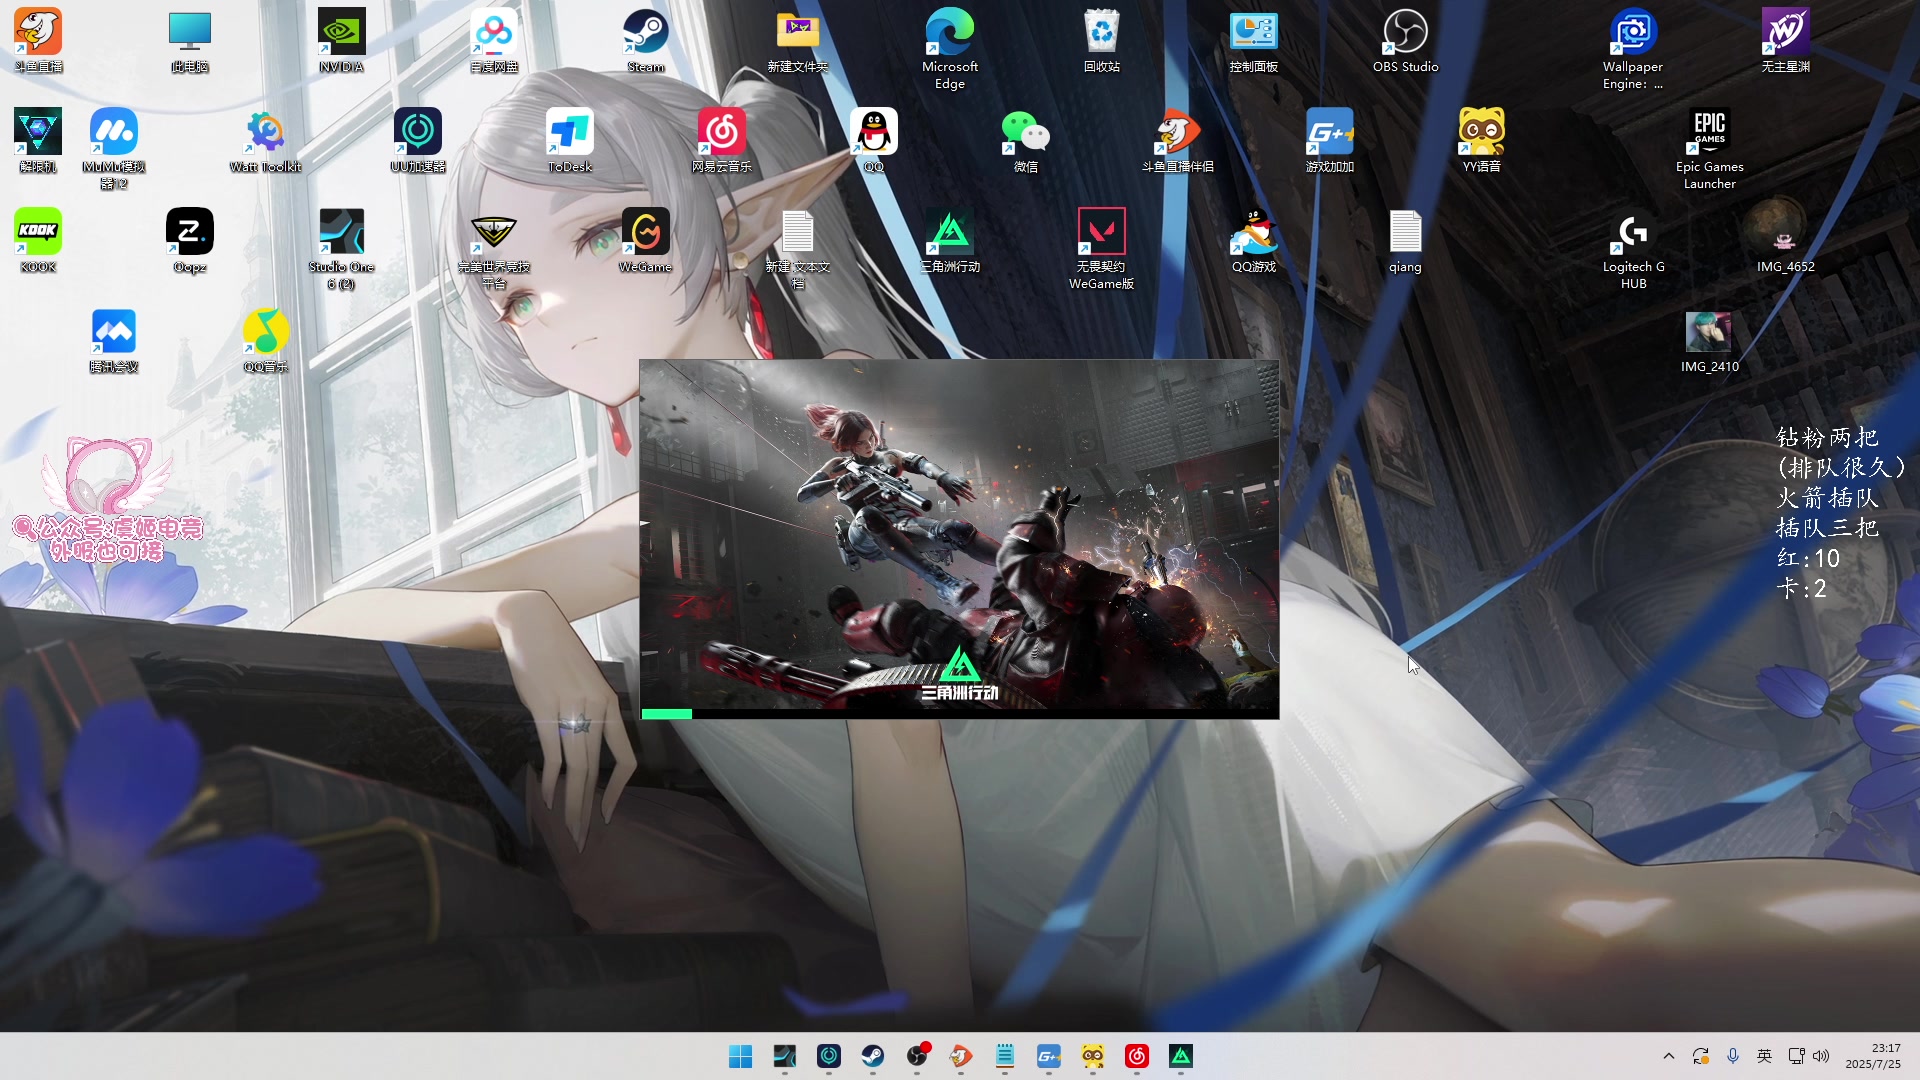Open the 控制面板 desktop icon

coord(1254,41)
